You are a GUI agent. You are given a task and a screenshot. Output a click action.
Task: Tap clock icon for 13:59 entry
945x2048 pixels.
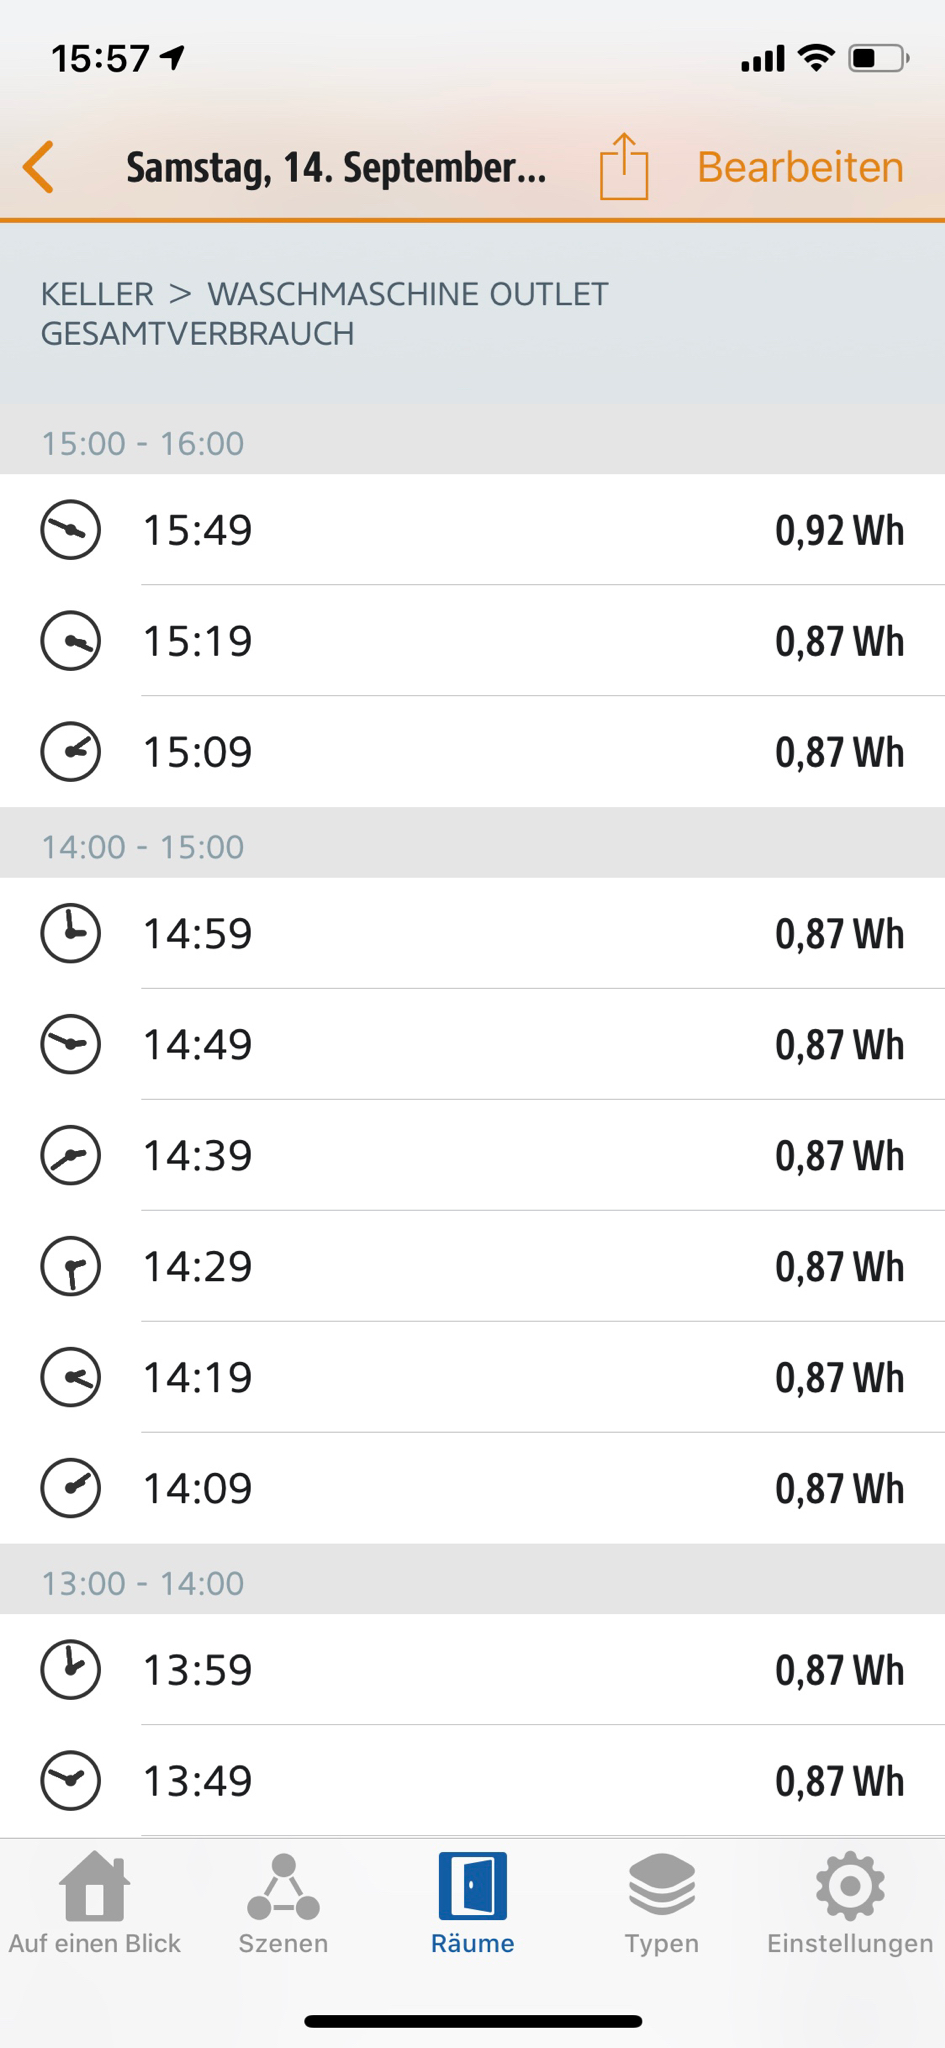(71, 1670)
